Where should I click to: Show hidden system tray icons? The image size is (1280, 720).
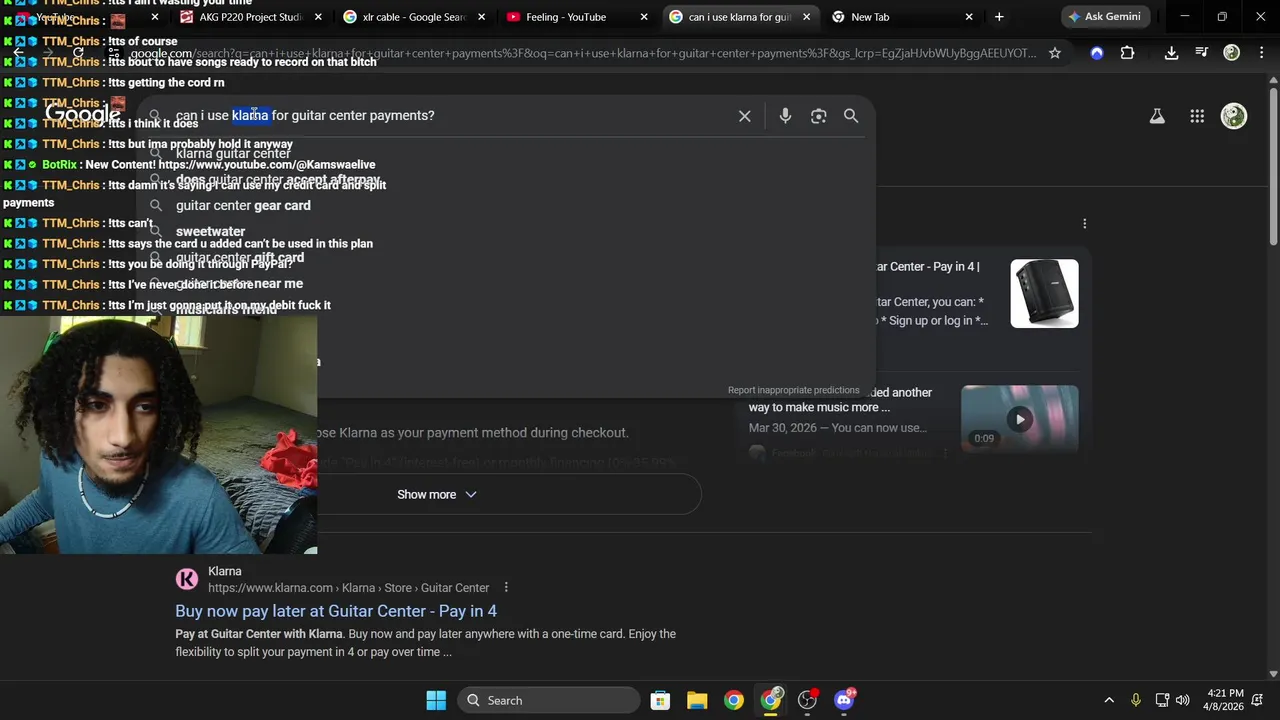click(1108, 700)
